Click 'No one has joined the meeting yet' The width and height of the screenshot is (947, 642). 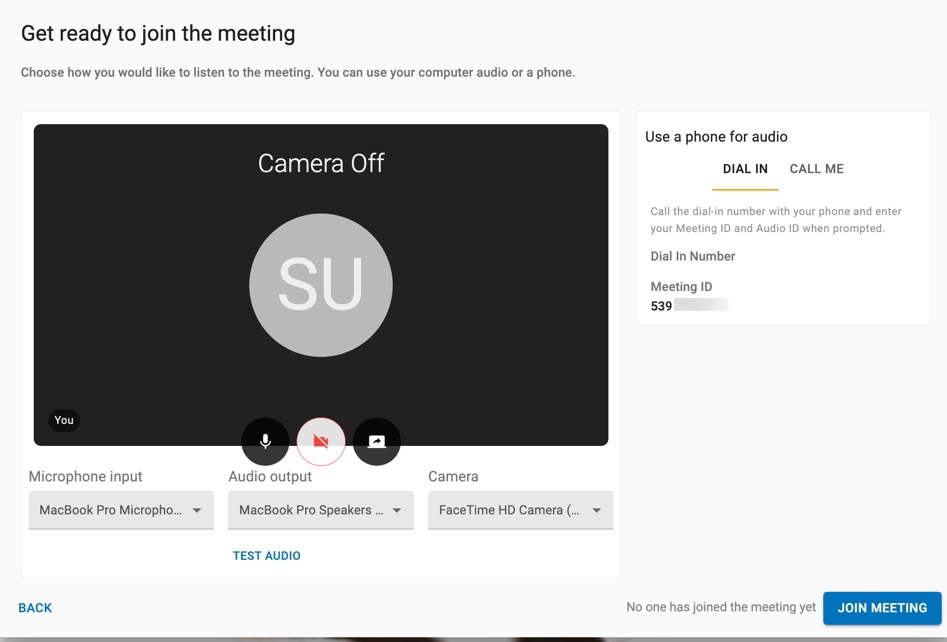[721, 607]
